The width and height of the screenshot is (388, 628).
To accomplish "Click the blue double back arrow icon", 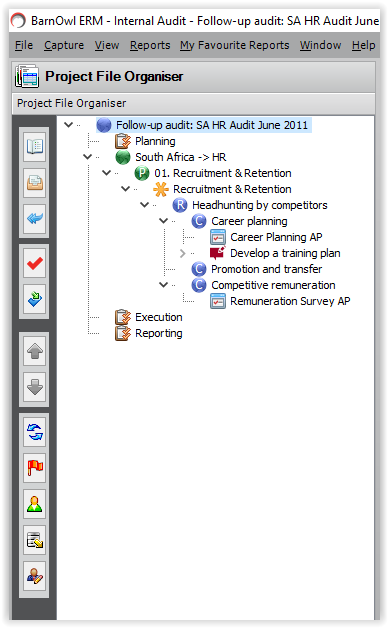I will [x=34, y=219].
